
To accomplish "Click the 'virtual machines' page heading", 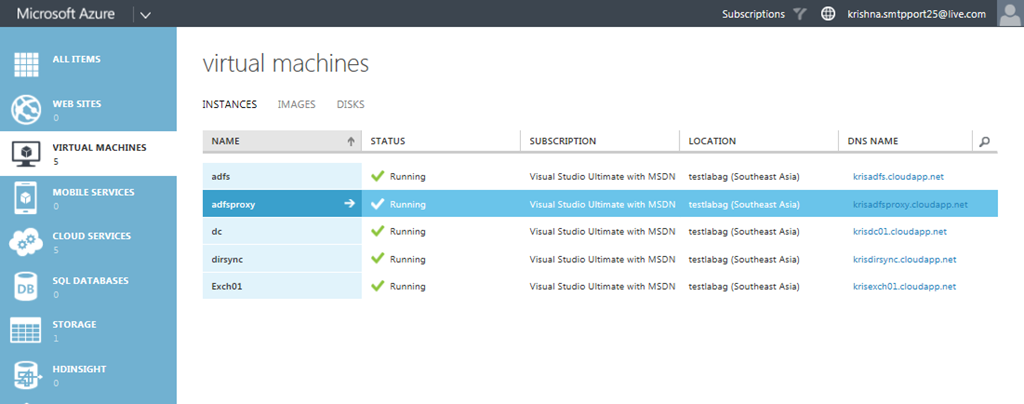I will click(x=285, y=64).
